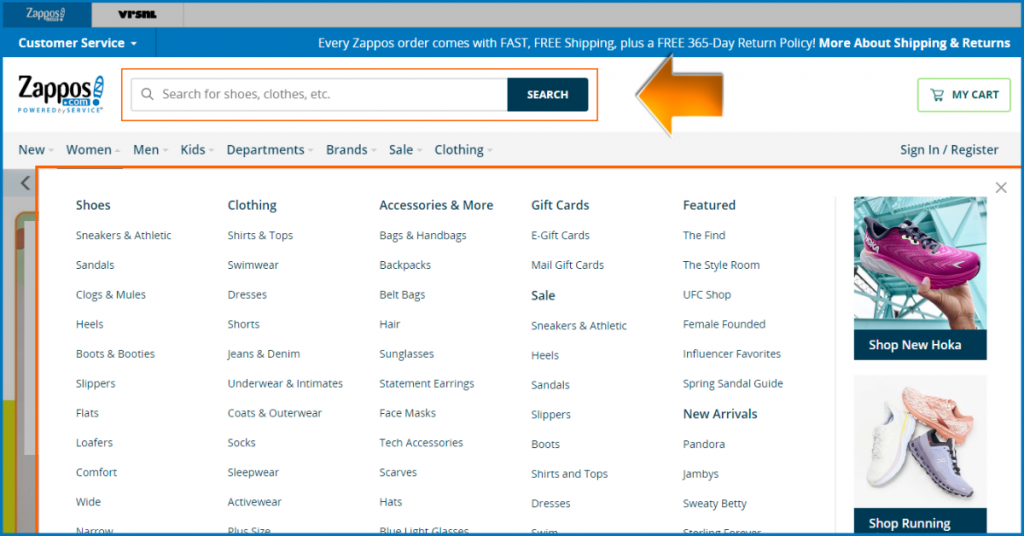
Task: Expand the New menu
Action: pyautogui.click(x=36, y=150)
